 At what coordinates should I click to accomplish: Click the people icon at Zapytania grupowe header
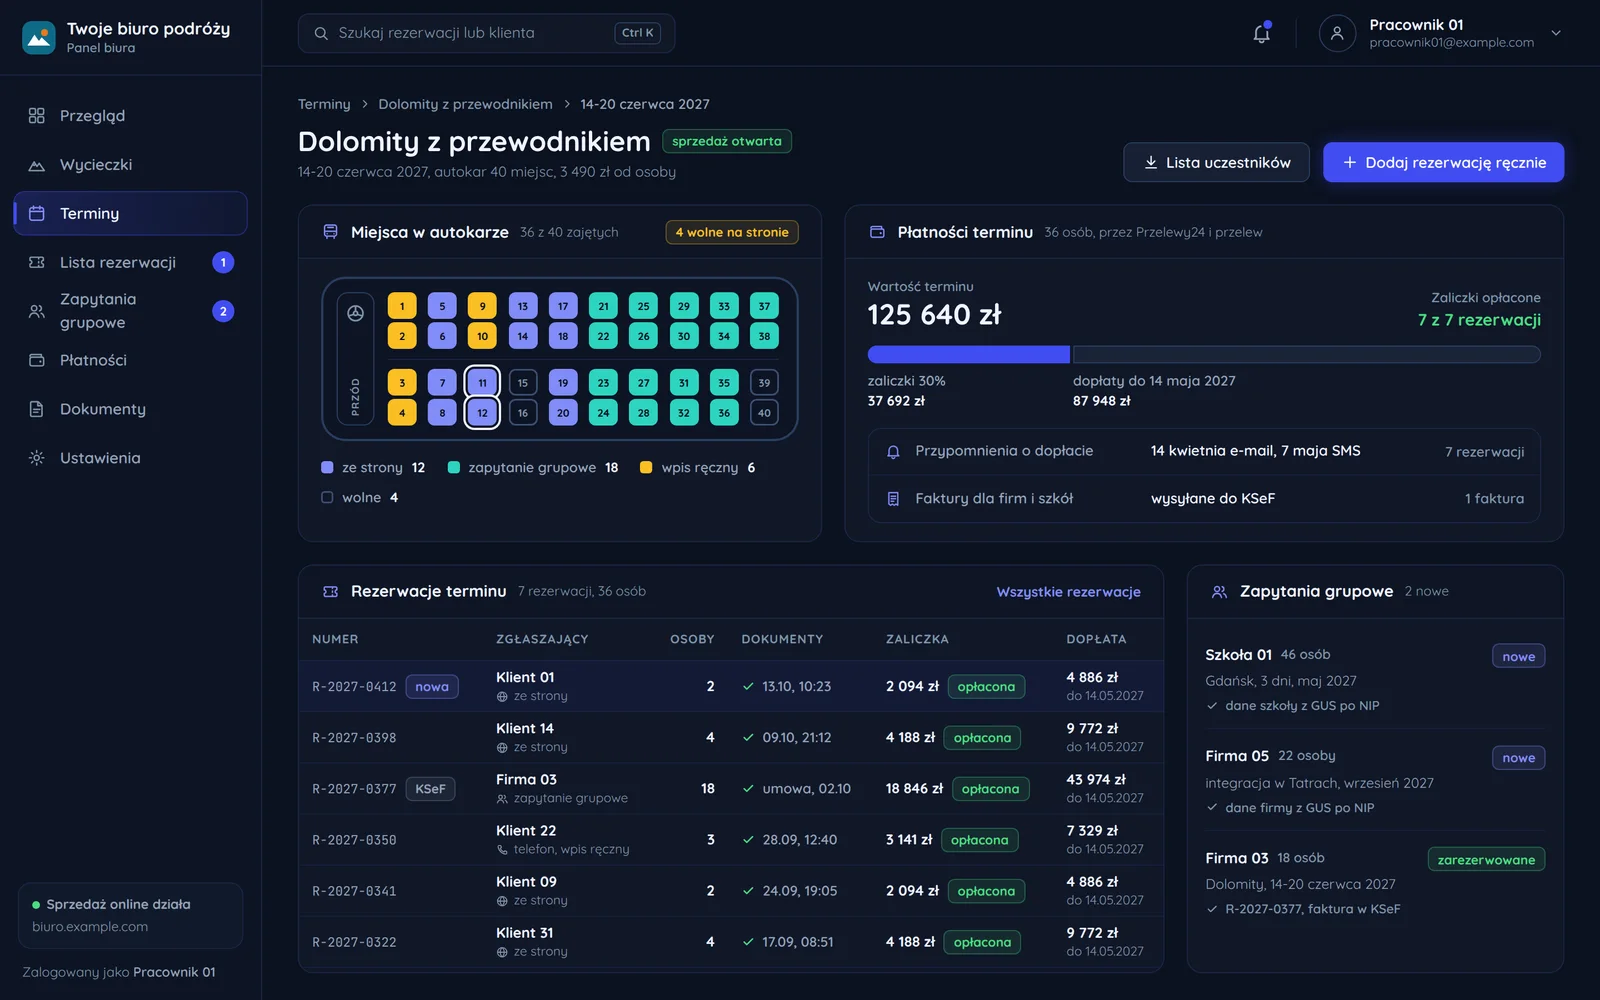click(x=1219, y=592)
